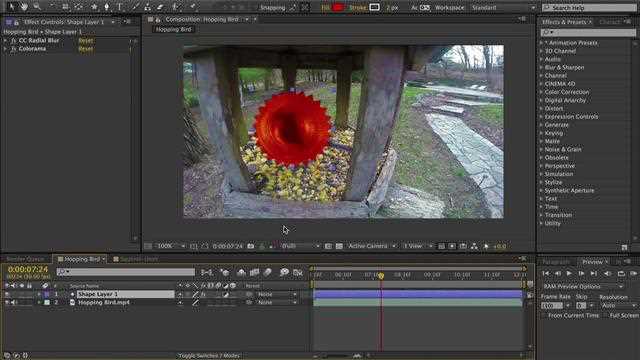The image size is (640, 360).
Task: Click the First Frame preview button
Action: tap(546, 273)
